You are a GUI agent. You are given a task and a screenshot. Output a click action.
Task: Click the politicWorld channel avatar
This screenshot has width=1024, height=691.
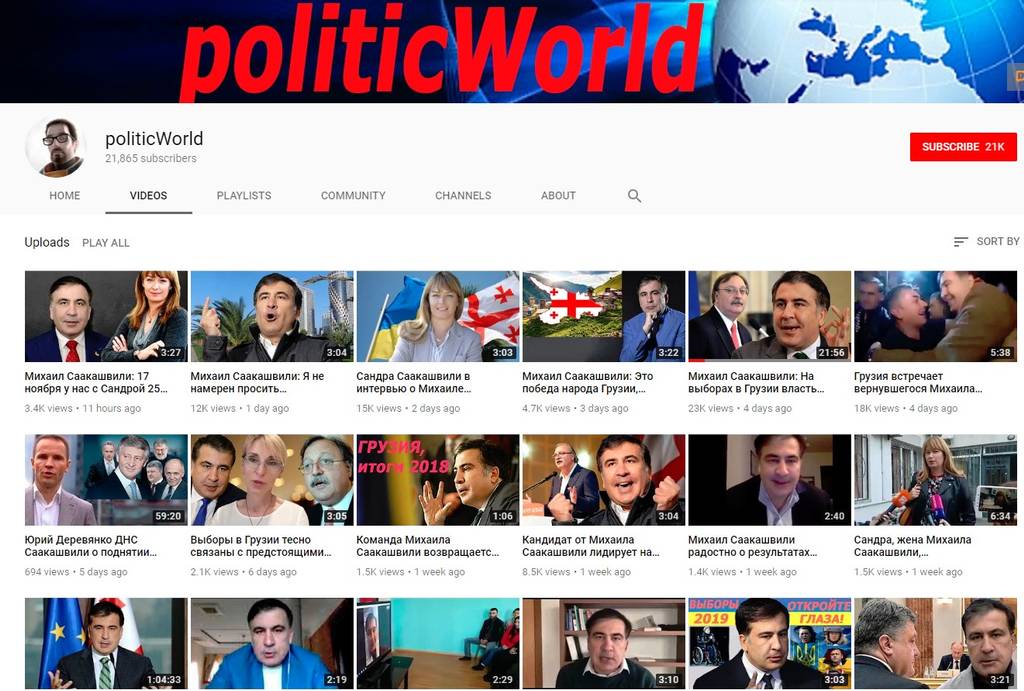[56, 148]
